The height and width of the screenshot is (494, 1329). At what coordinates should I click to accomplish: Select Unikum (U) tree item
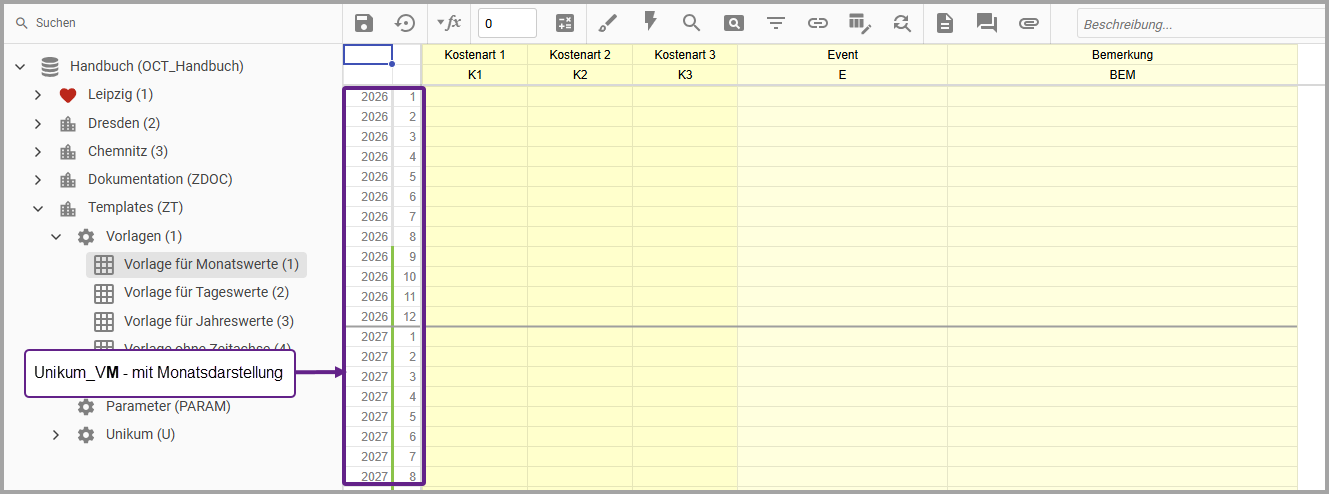pyautogui.click(x=142, y=435)
